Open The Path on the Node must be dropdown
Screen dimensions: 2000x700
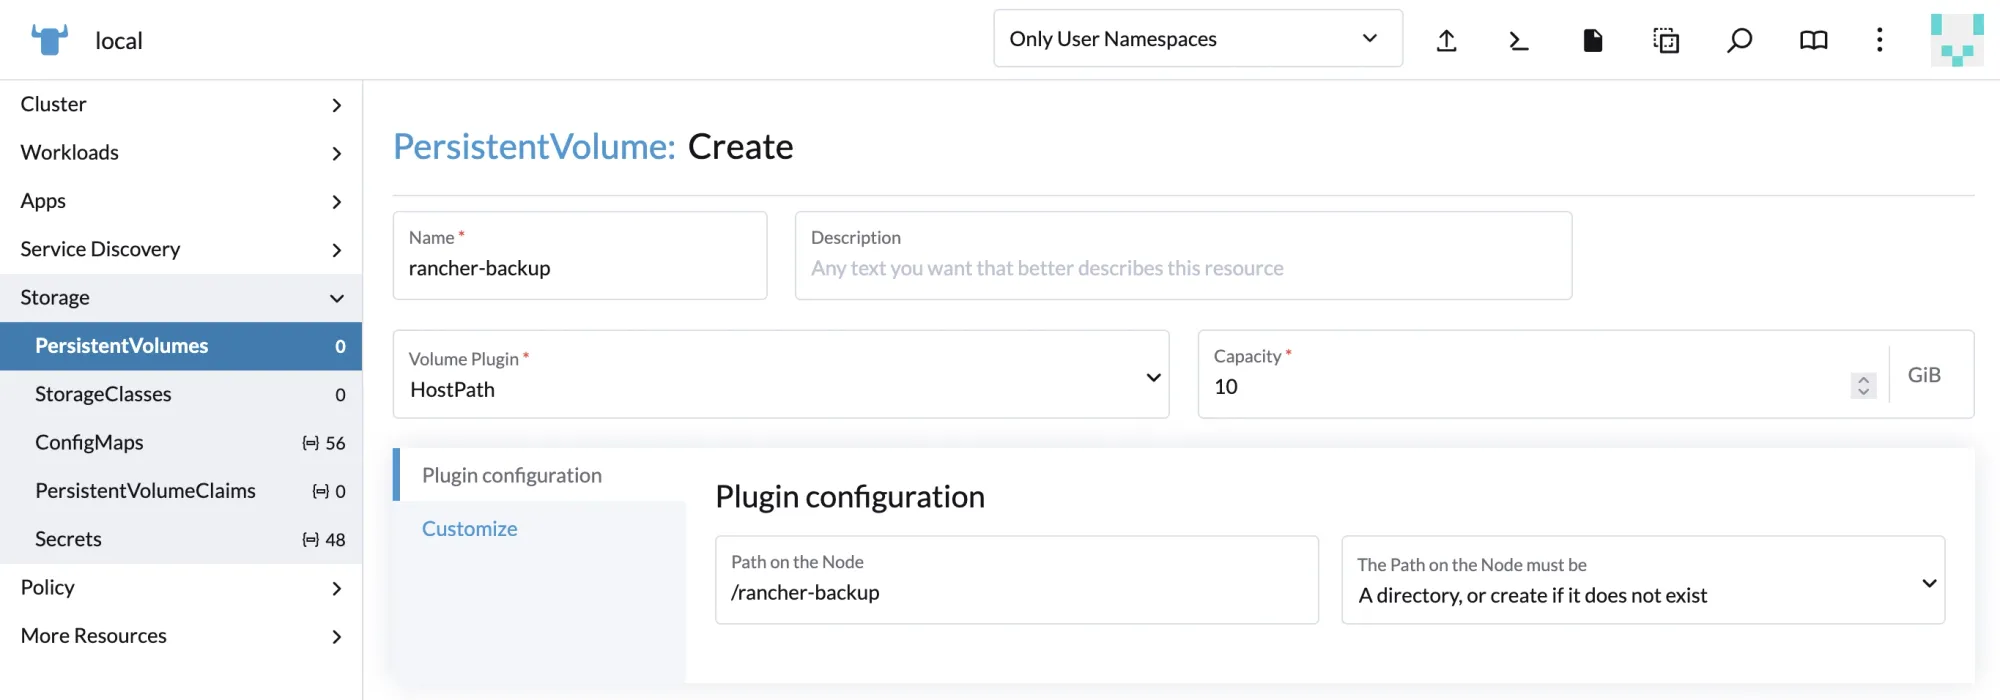(x=1643, y=580)
